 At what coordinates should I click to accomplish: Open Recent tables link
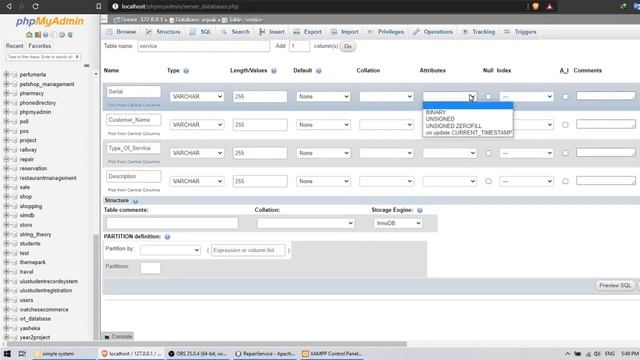[x=15, y=46]
